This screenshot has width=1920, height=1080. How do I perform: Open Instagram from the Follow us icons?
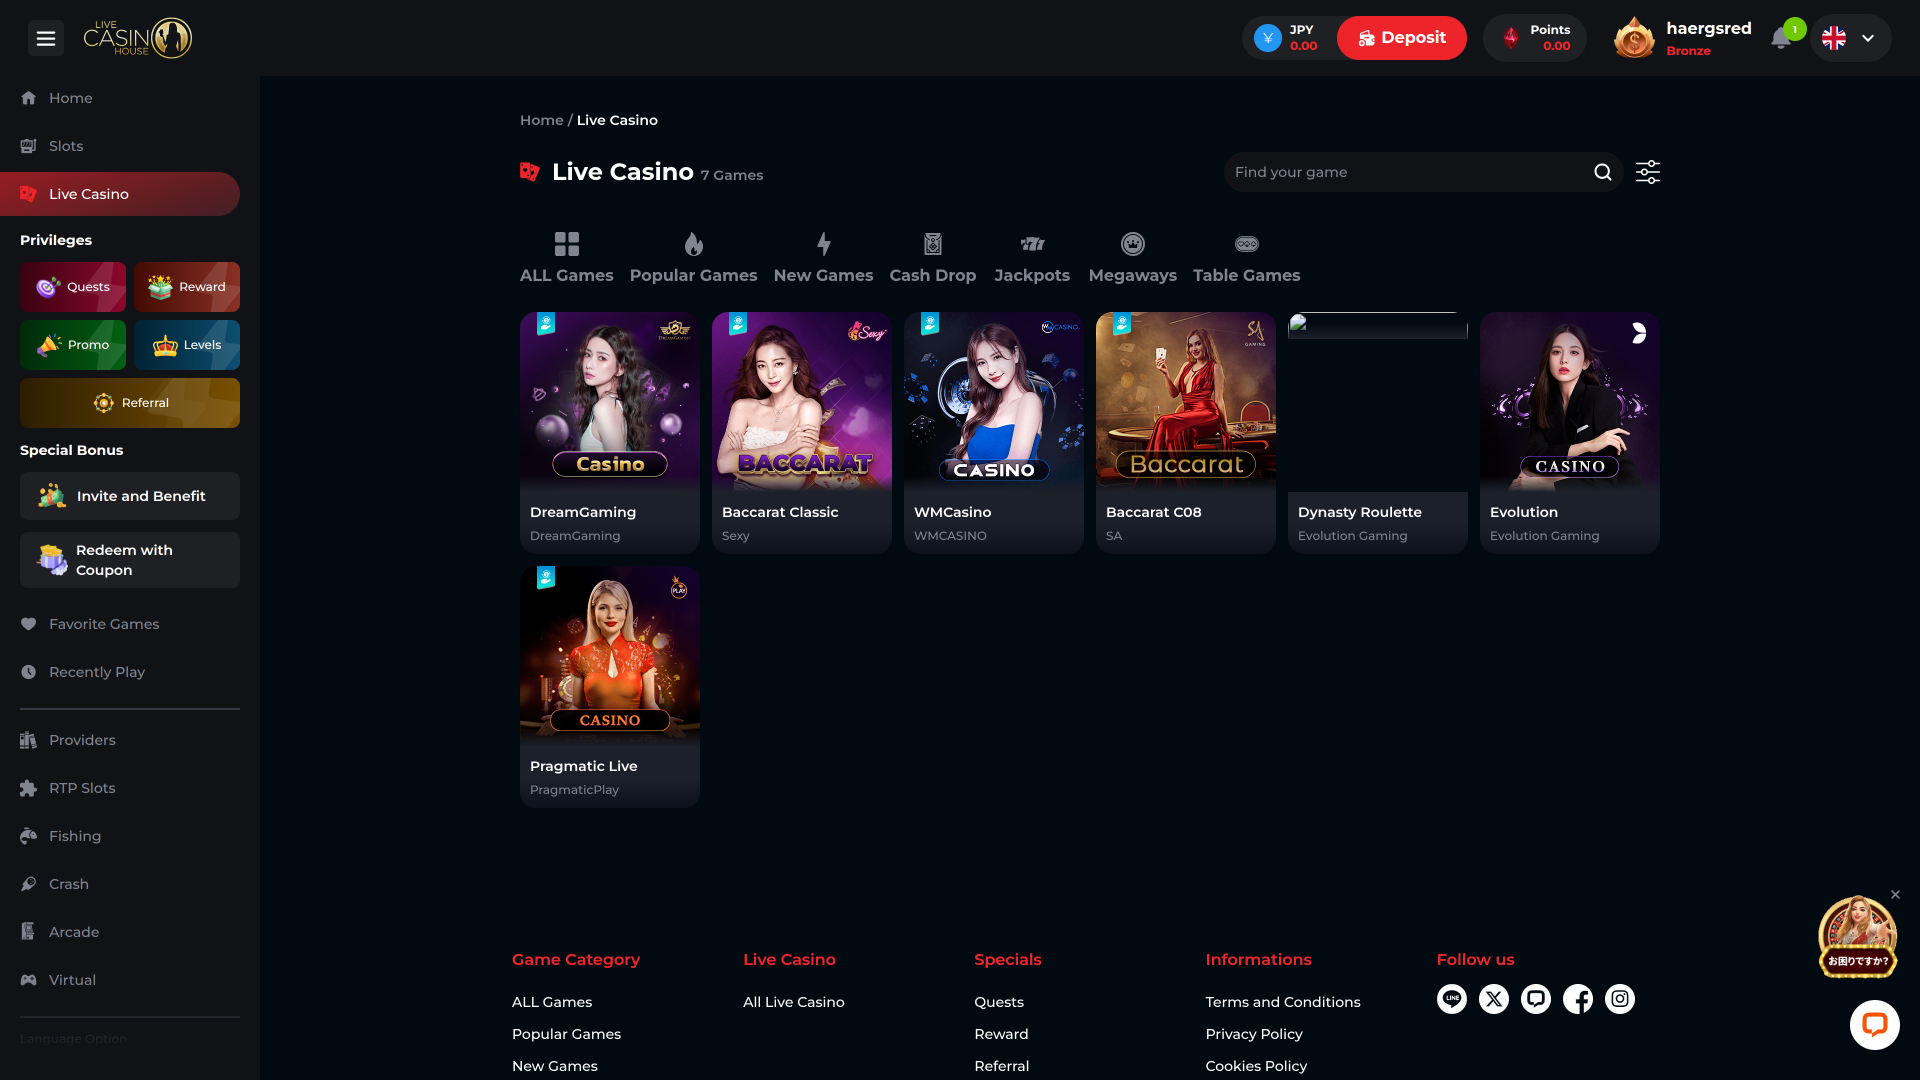click(1620, 998)
